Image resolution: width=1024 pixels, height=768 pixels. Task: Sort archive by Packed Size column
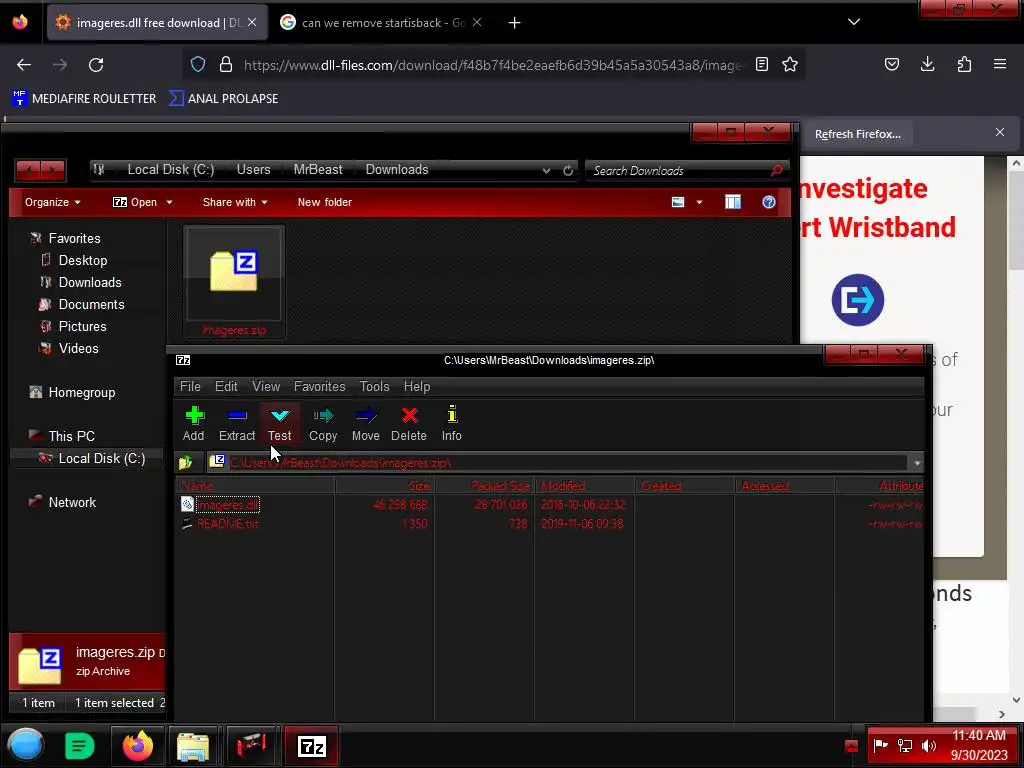click(485, 486)
